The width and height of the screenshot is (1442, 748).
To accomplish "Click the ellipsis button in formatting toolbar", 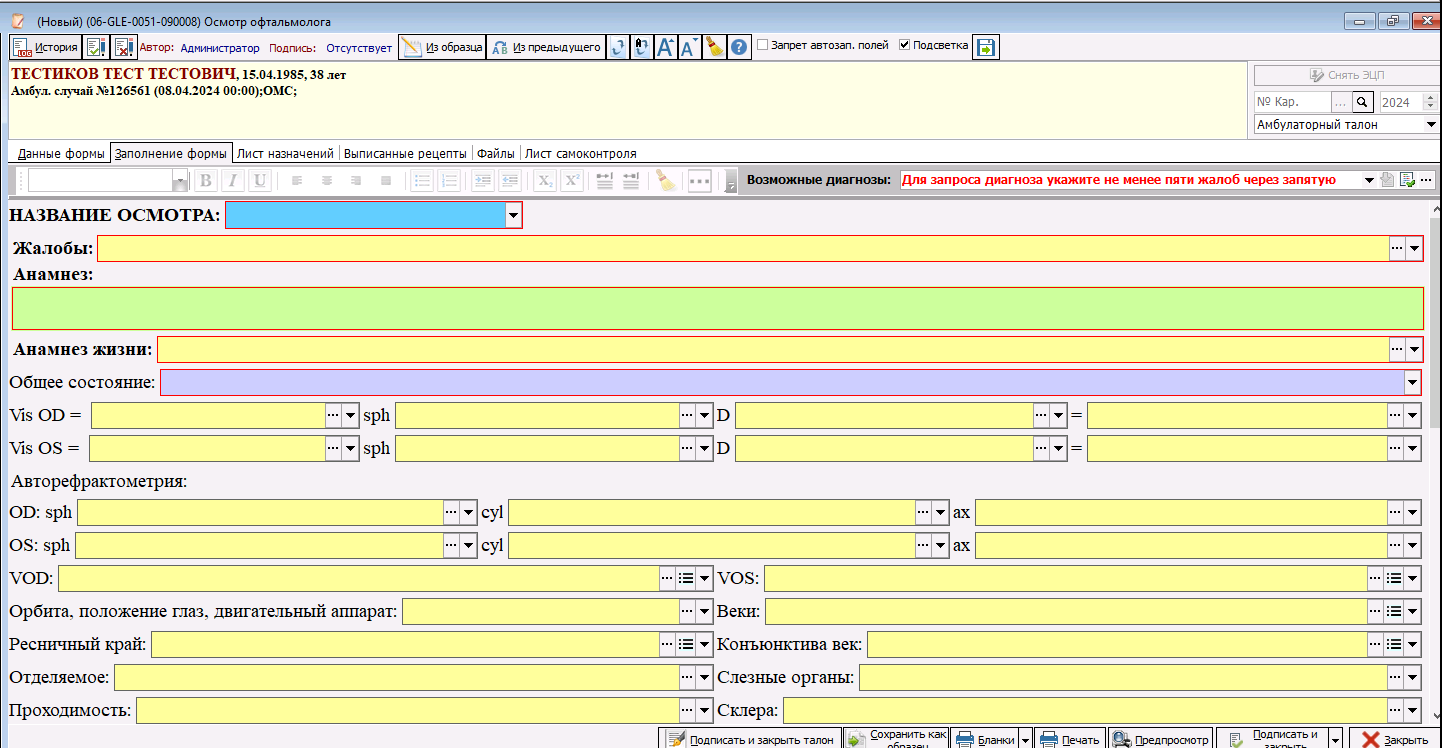I will click(x=700, y=181).
